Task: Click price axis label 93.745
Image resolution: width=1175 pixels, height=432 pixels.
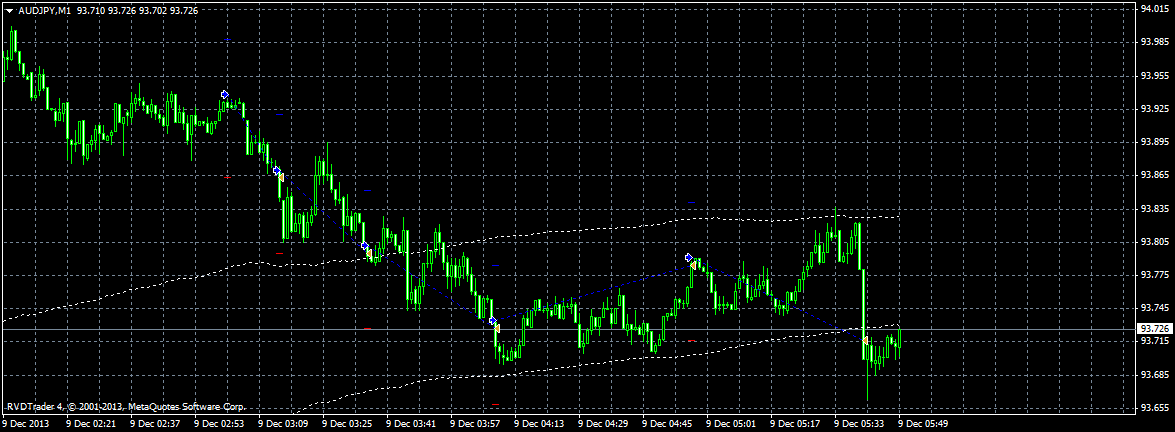Action: (1153, 308)
